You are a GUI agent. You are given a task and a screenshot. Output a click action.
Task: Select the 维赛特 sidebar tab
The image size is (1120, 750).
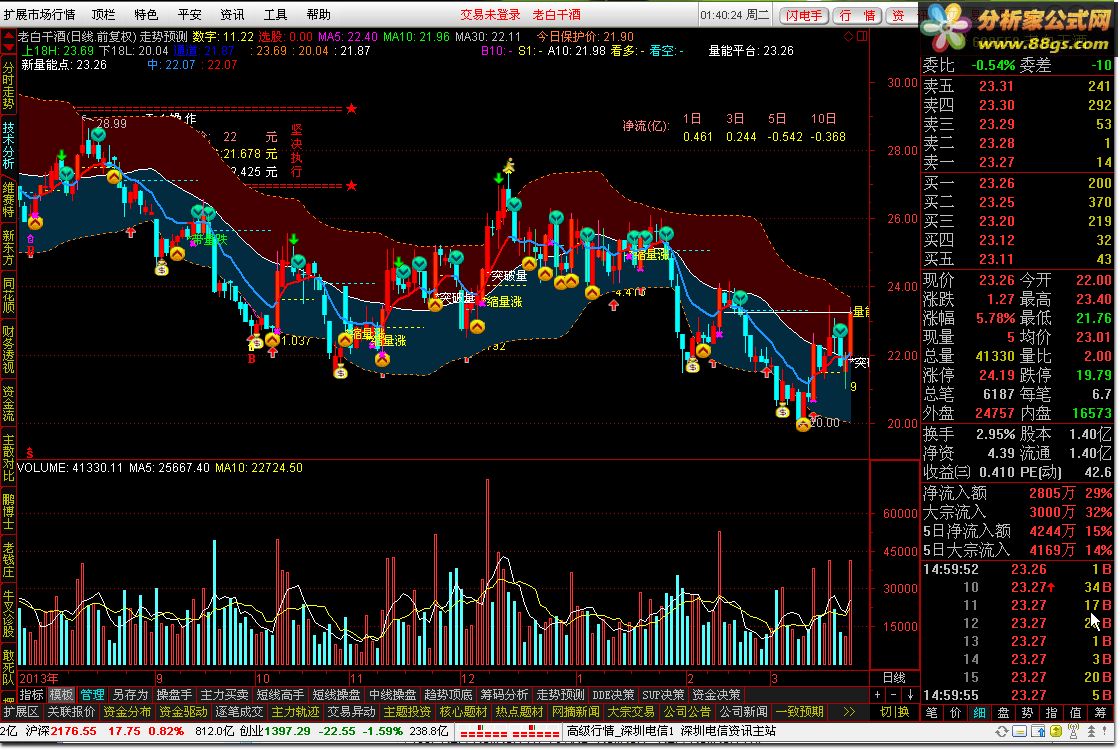8,200
